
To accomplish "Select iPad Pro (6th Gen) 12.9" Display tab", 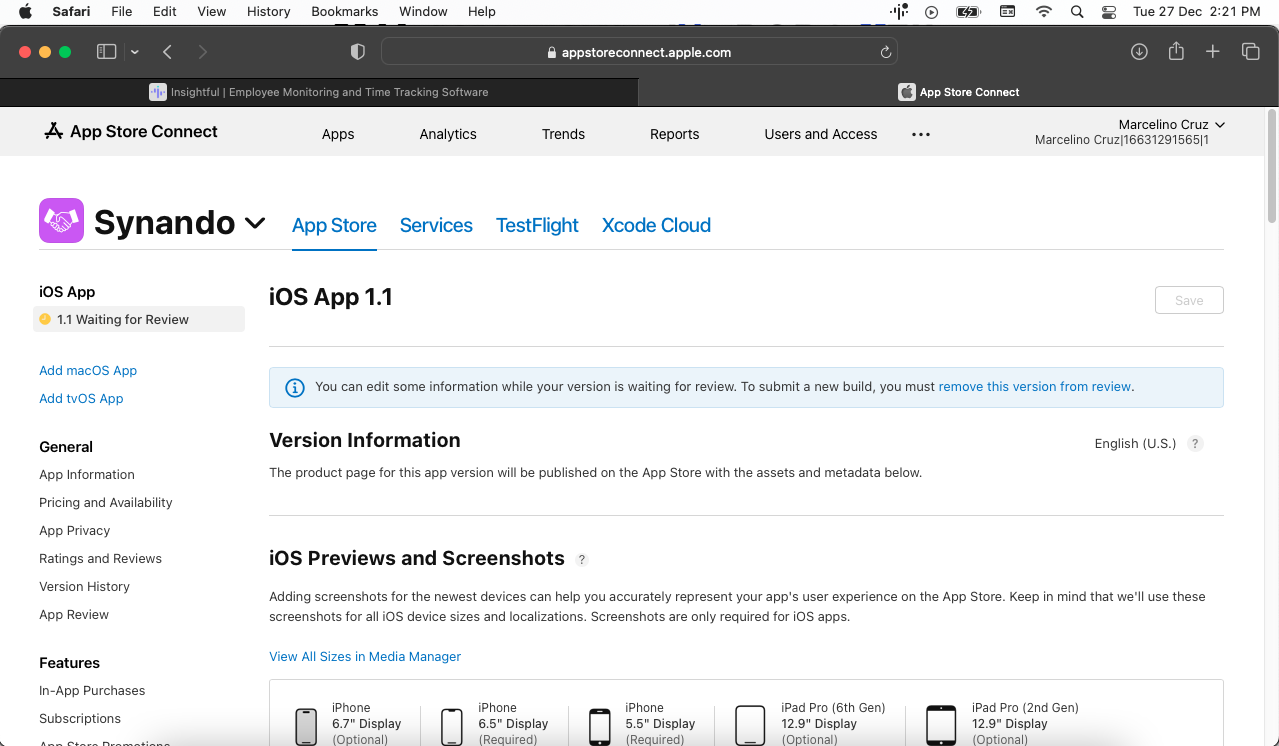I will 811,723.
